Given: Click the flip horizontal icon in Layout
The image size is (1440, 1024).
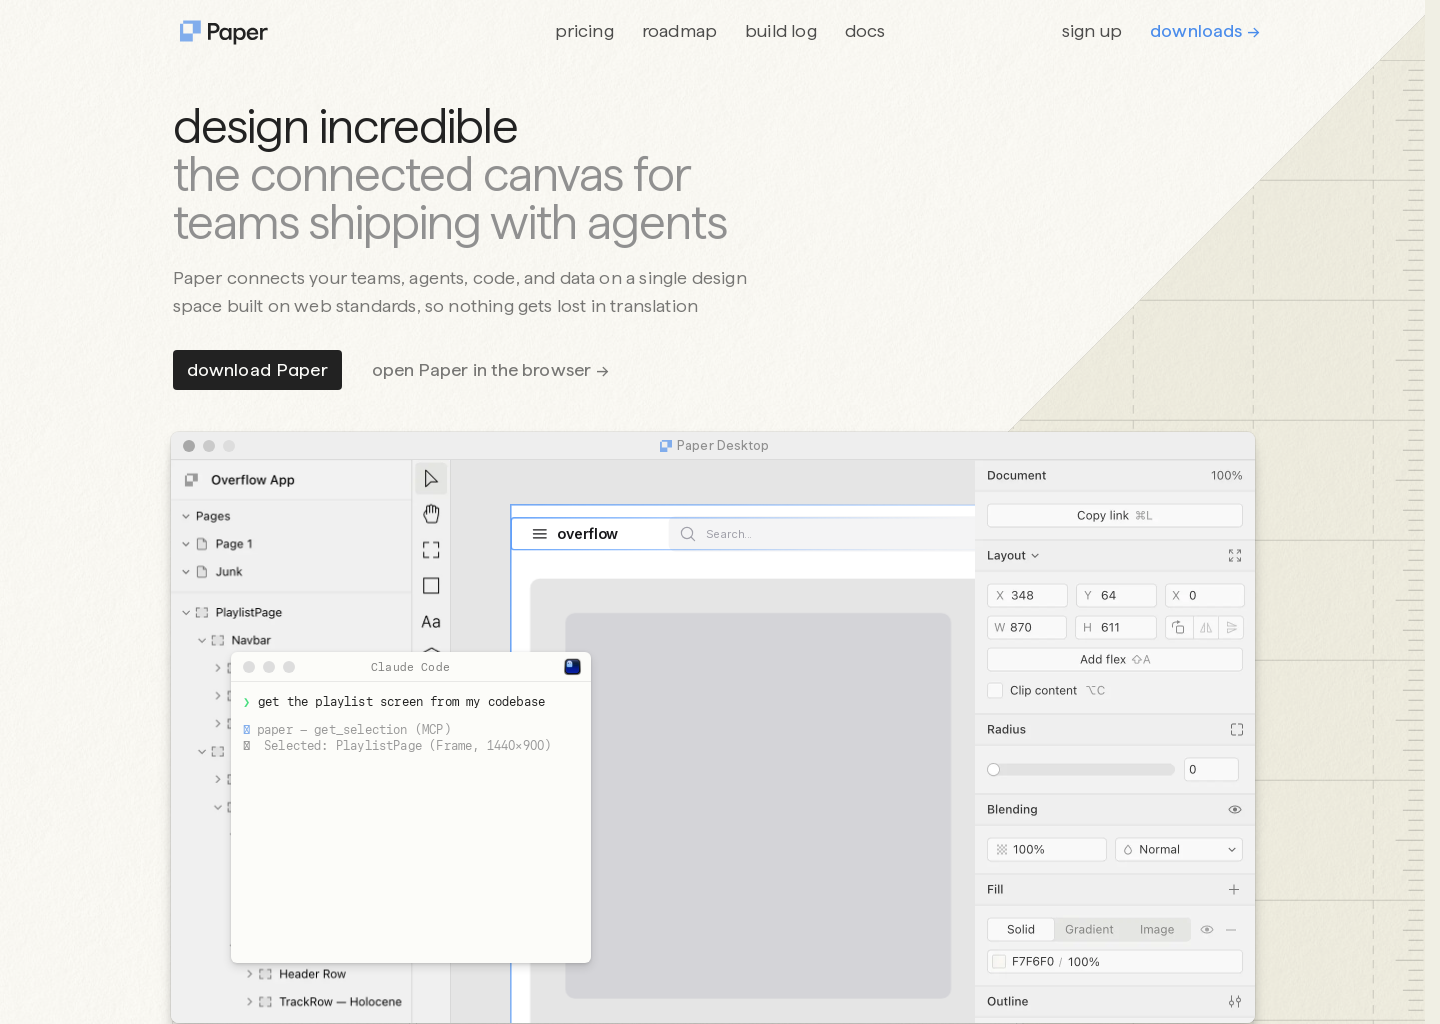Looking at the screenshot, I should click(1206, 627).
